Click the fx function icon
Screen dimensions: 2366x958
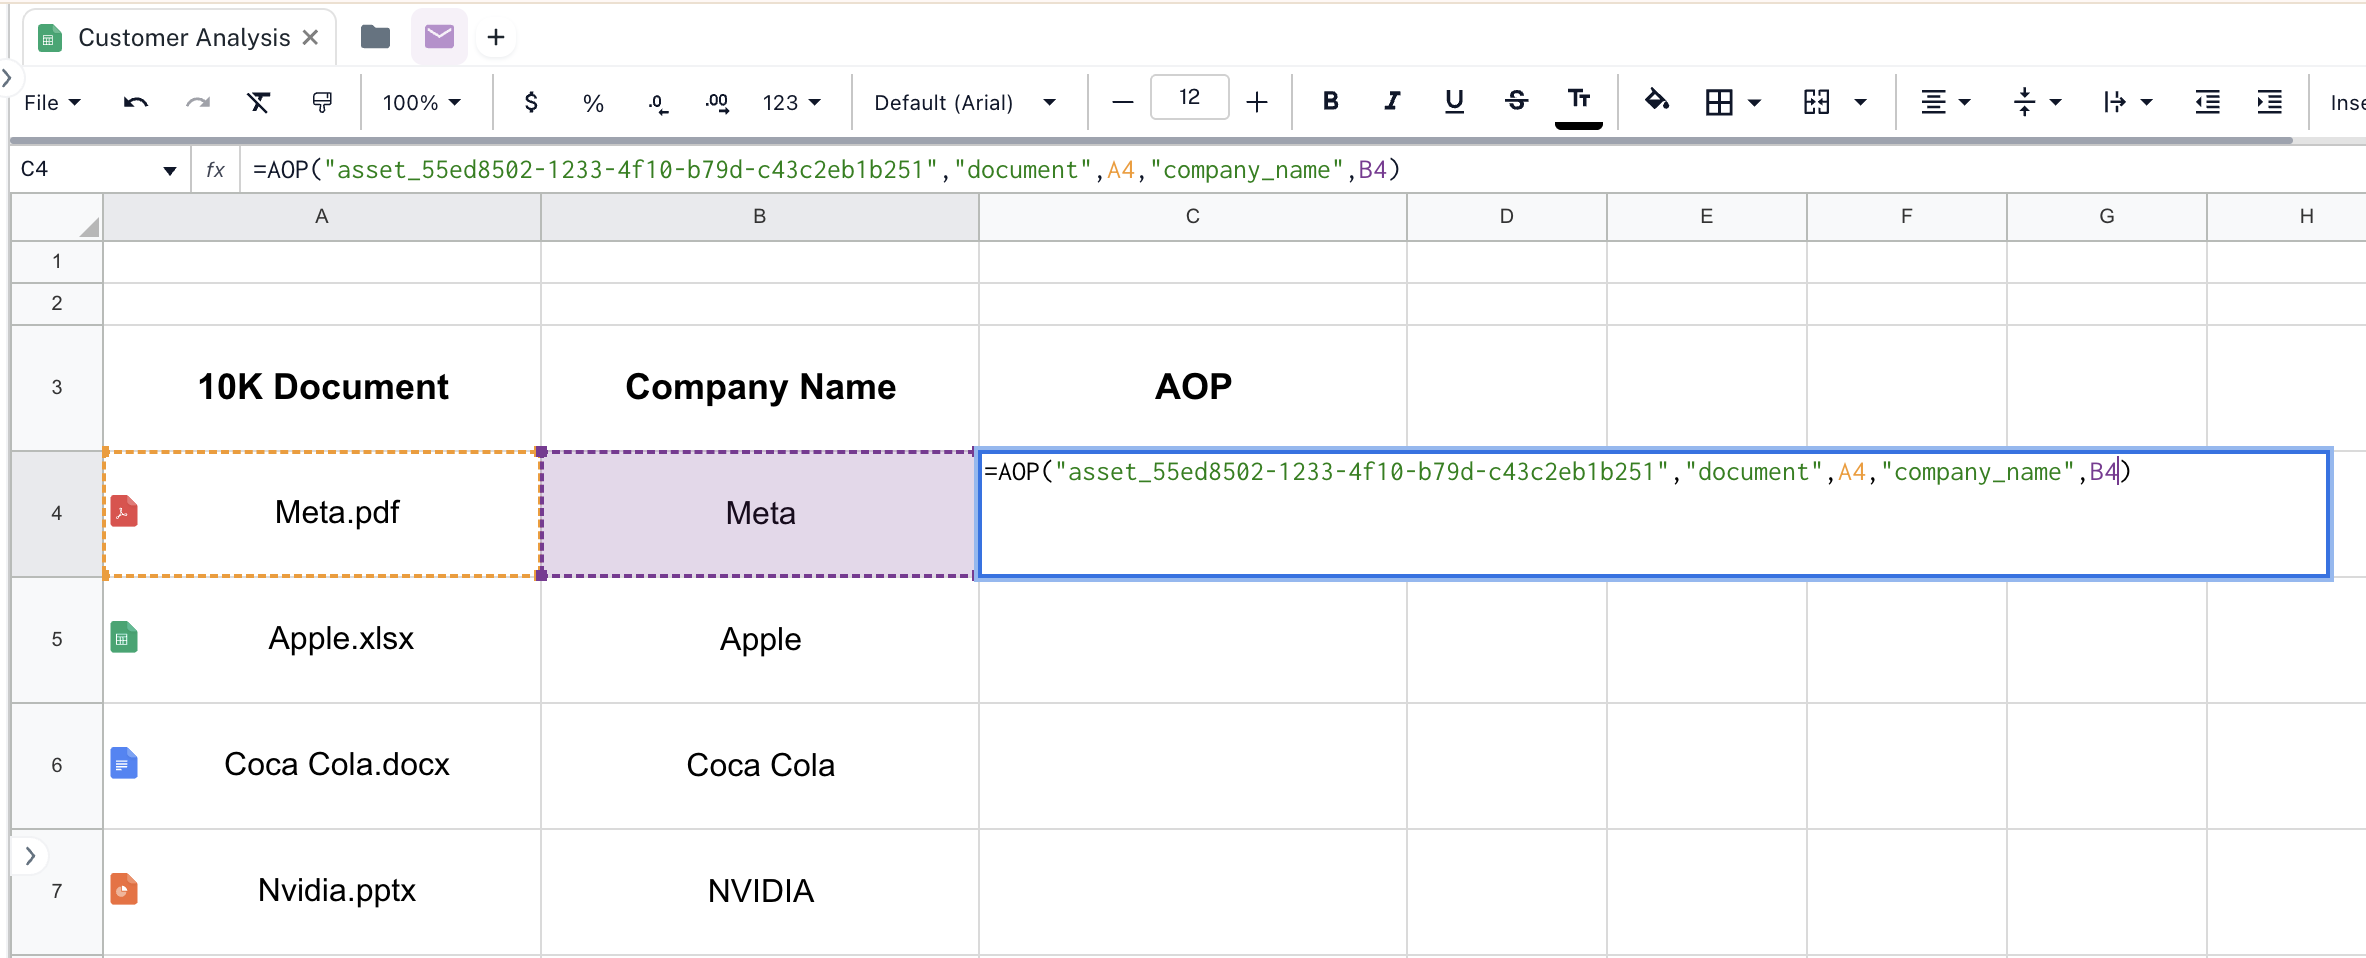215,170
